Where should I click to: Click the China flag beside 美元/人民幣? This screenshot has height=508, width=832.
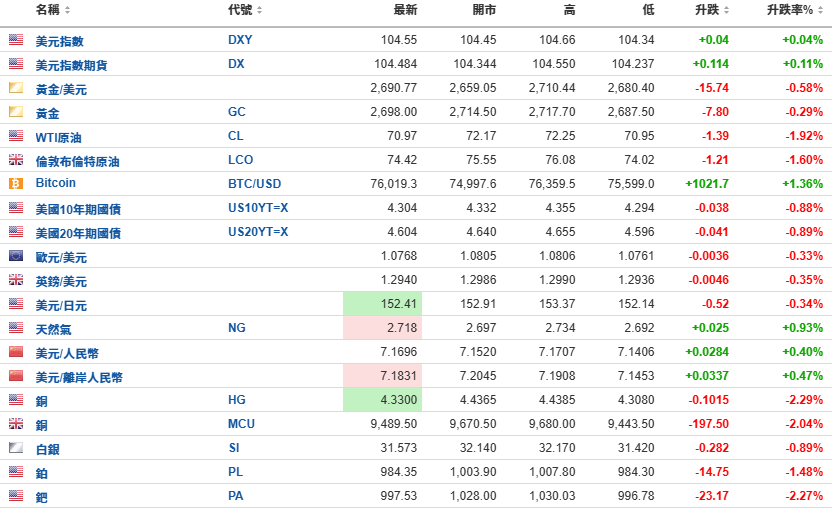(x=16, y=351)
